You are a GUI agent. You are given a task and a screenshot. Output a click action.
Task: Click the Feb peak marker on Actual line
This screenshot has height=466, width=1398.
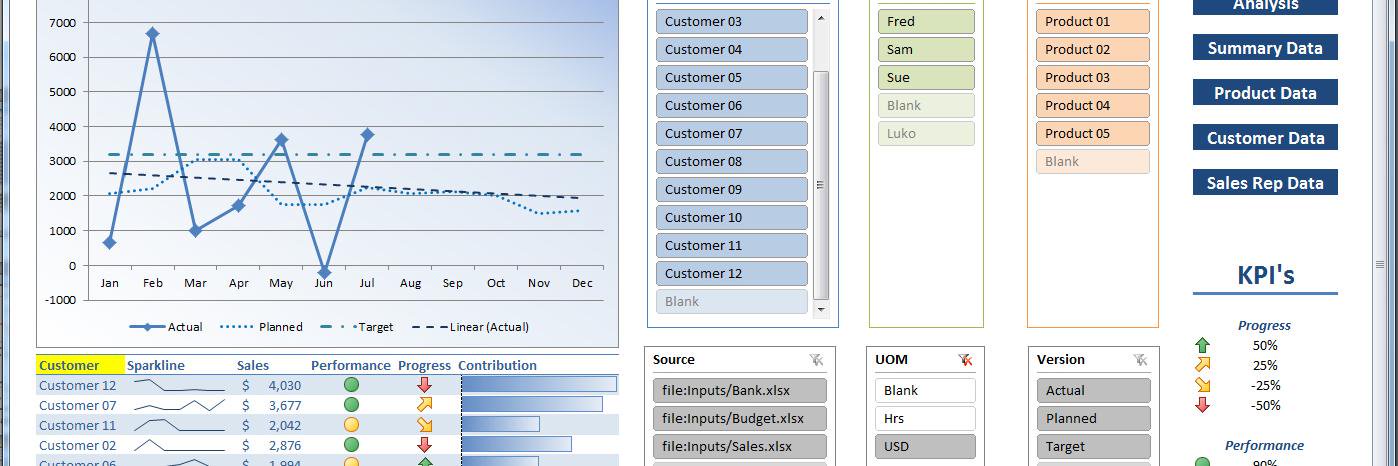click(153, 33)
